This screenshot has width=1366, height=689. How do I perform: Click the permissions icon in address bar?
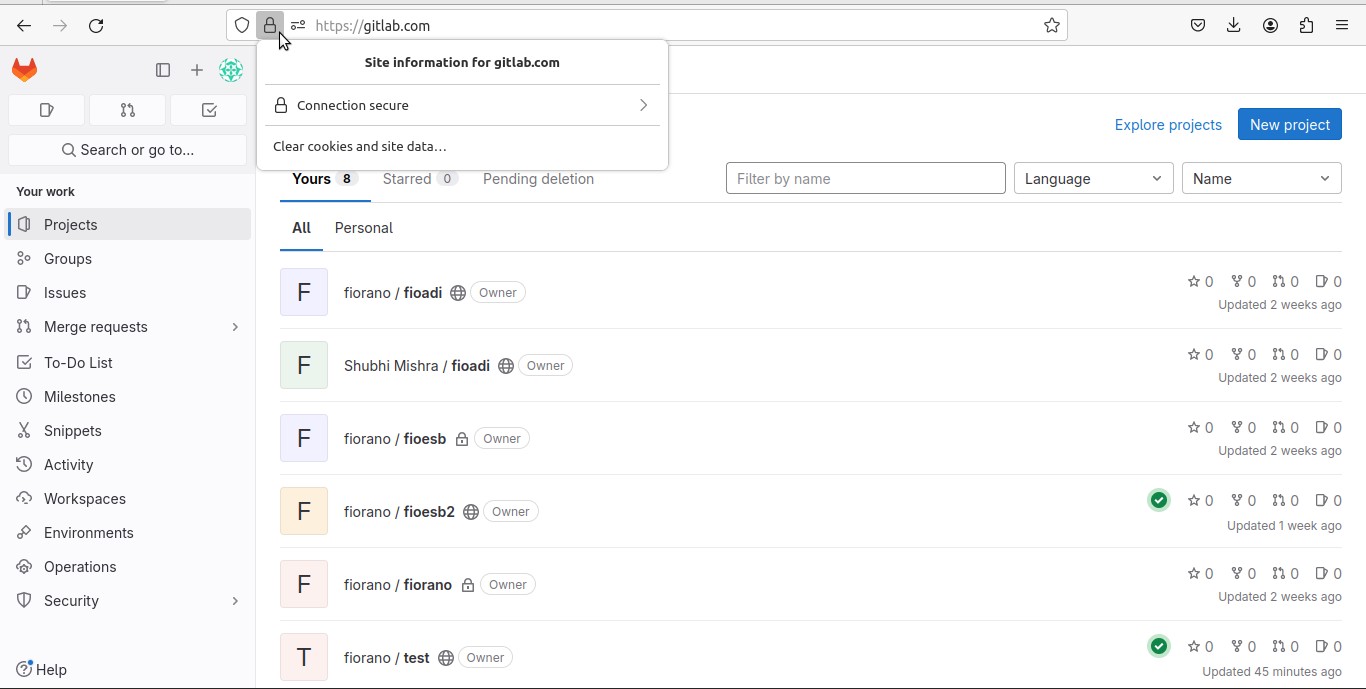298,26
